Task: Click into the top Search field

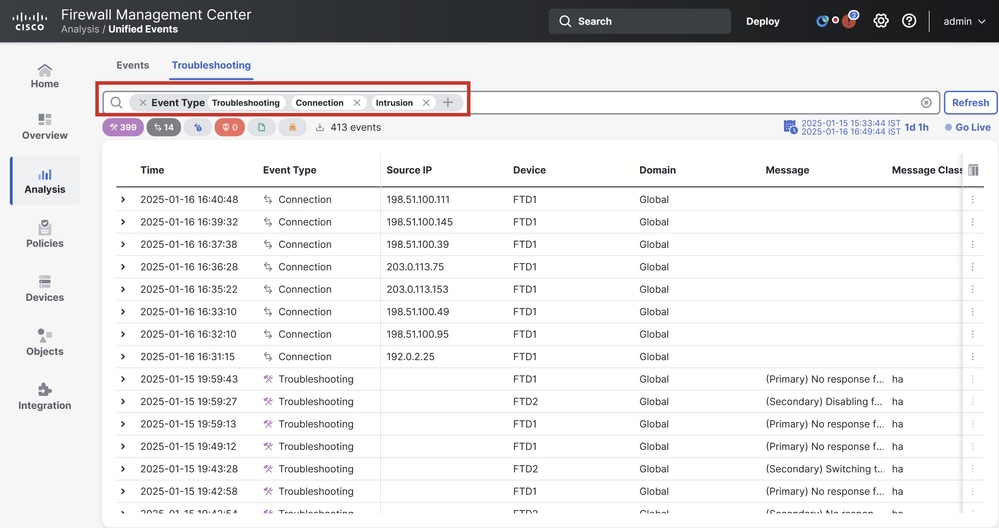Action: pyautogui.click(x=640, y=21)
